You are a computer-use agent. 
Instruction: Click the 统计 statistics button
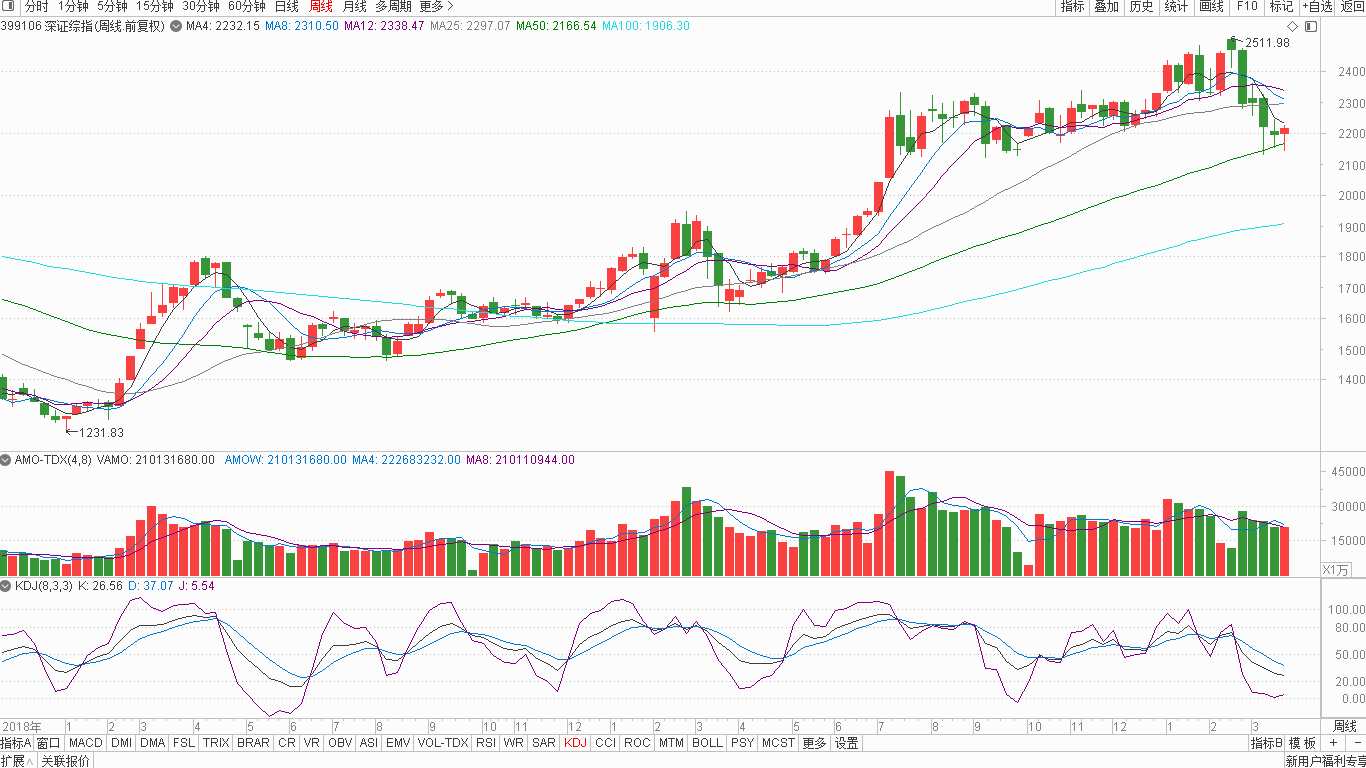[x=1176, y=6]
